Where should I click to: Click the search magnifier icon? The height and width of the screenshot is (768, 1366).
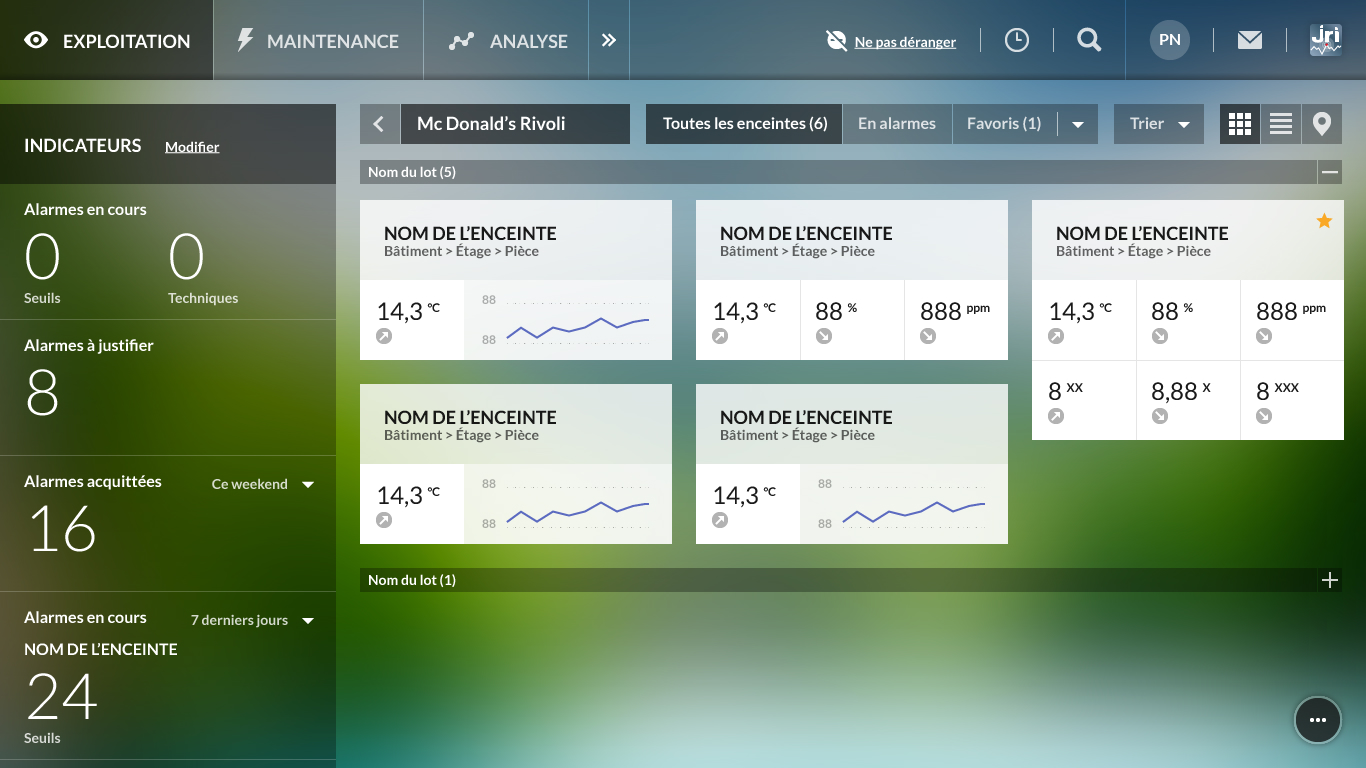(x=1089, y=40)
